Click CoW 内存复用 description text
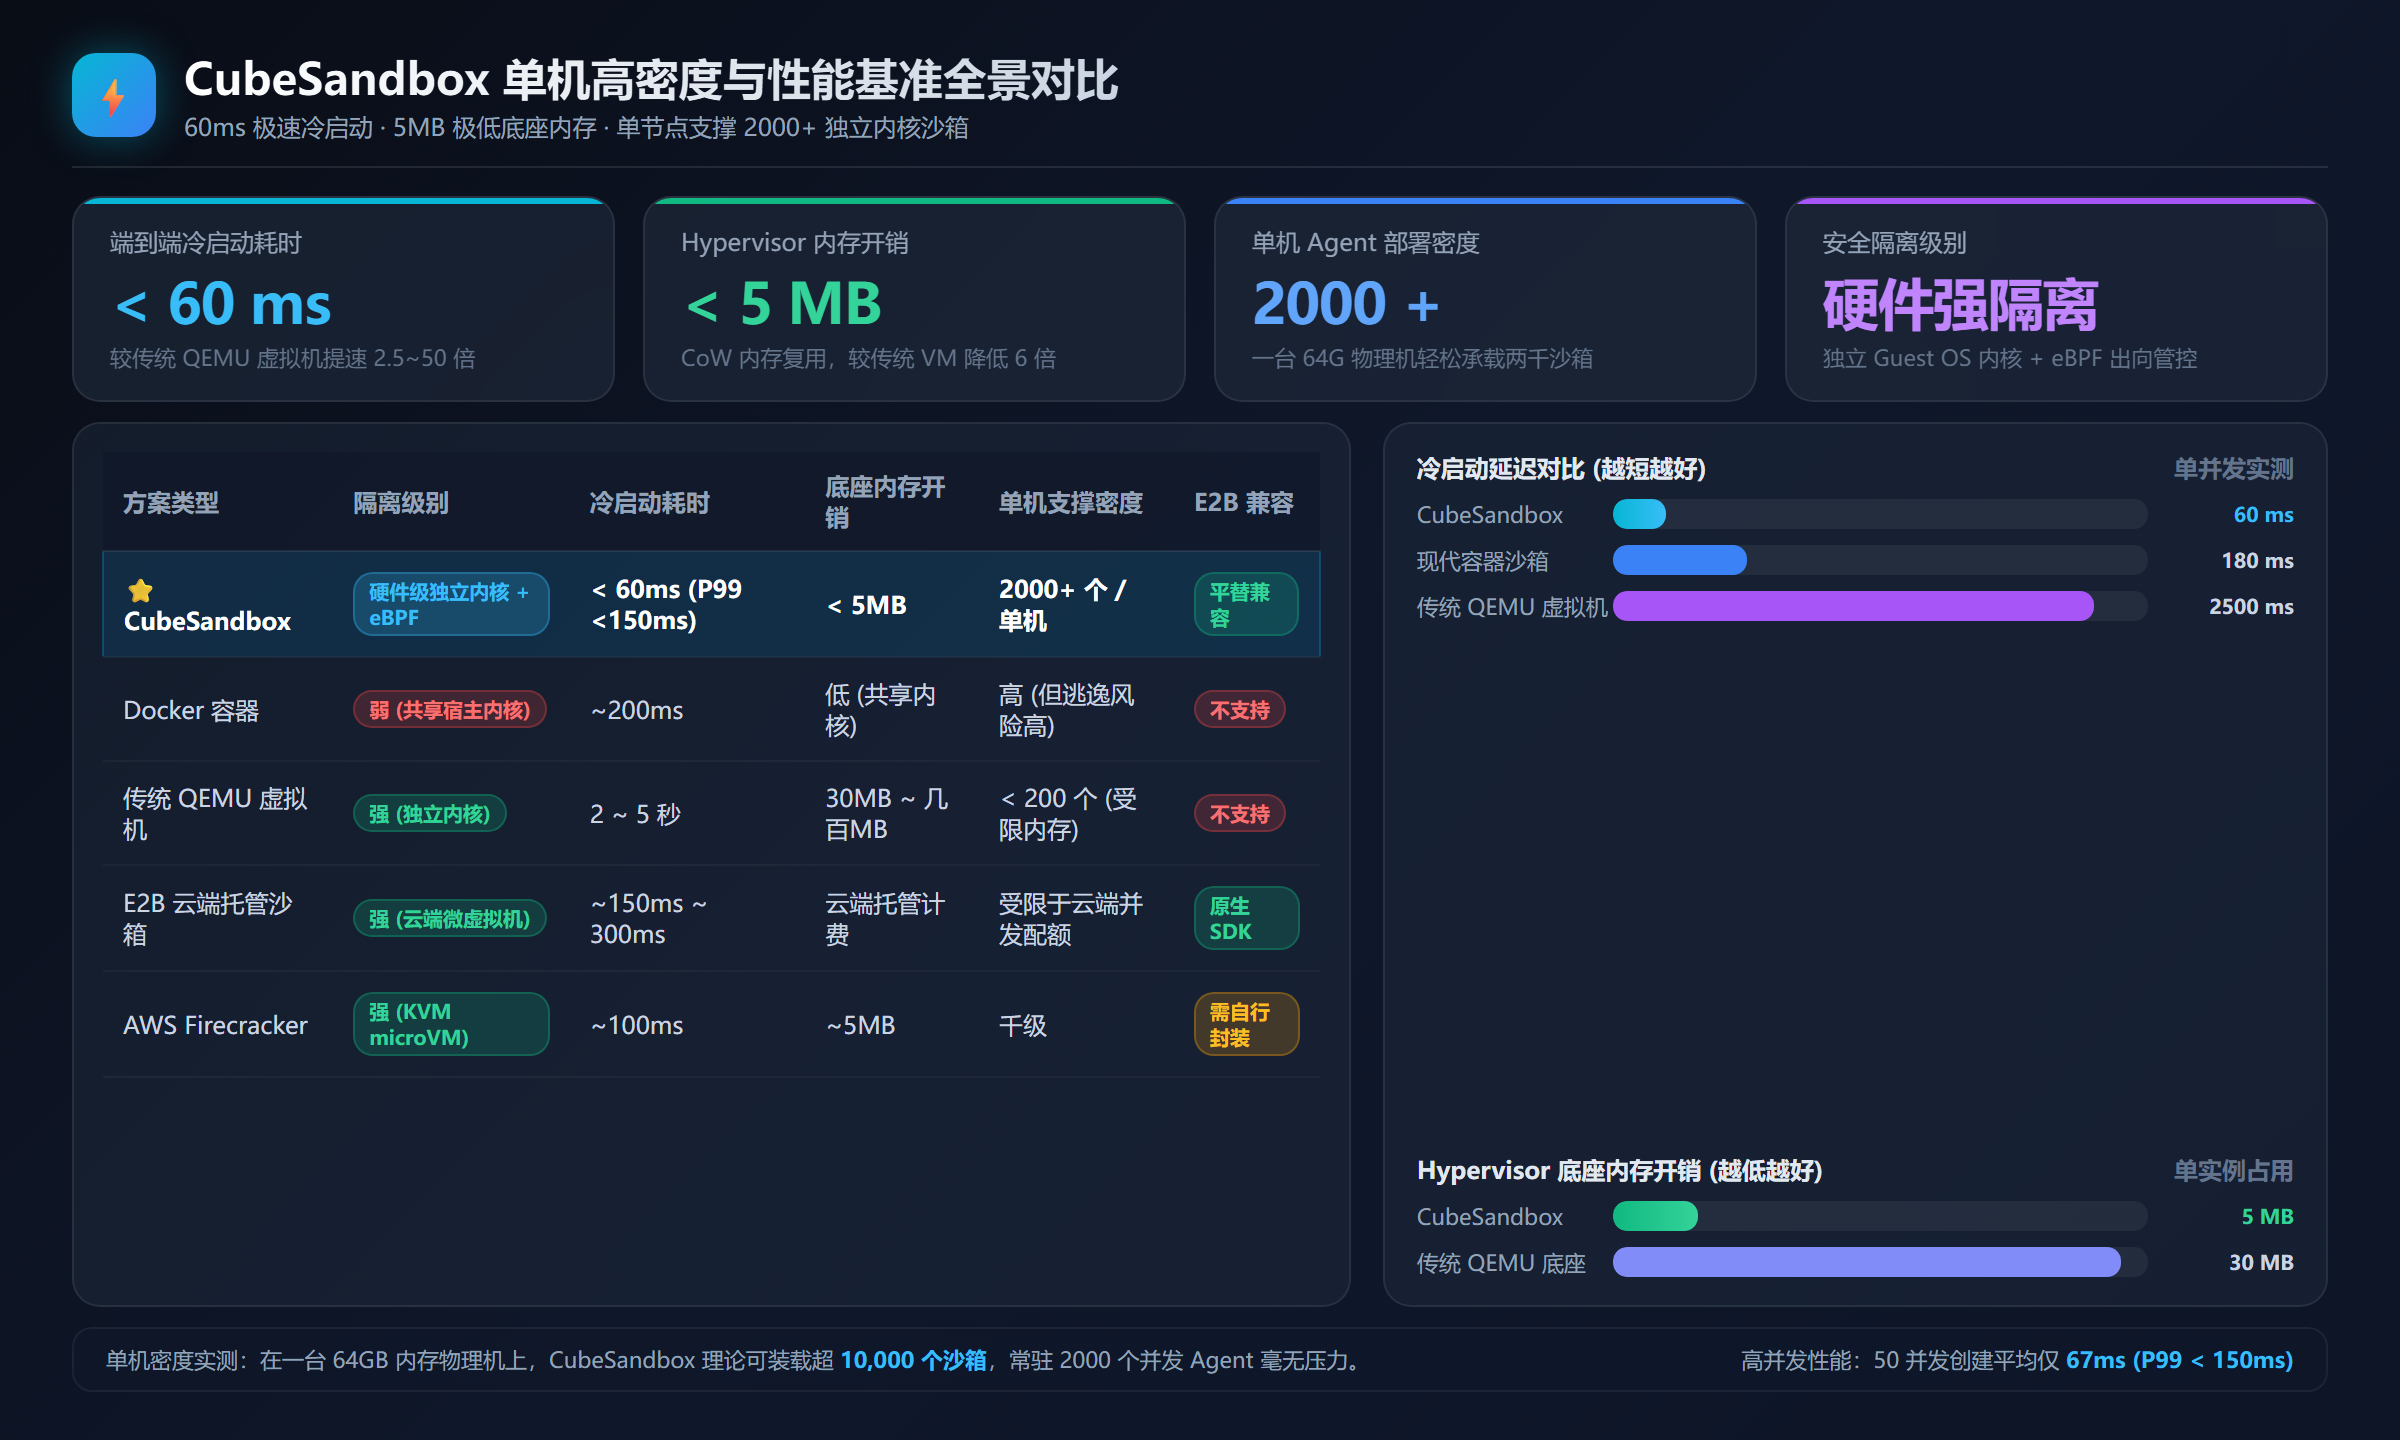2400x1440 pixels. pyautogui.click(x=868, y=358)
